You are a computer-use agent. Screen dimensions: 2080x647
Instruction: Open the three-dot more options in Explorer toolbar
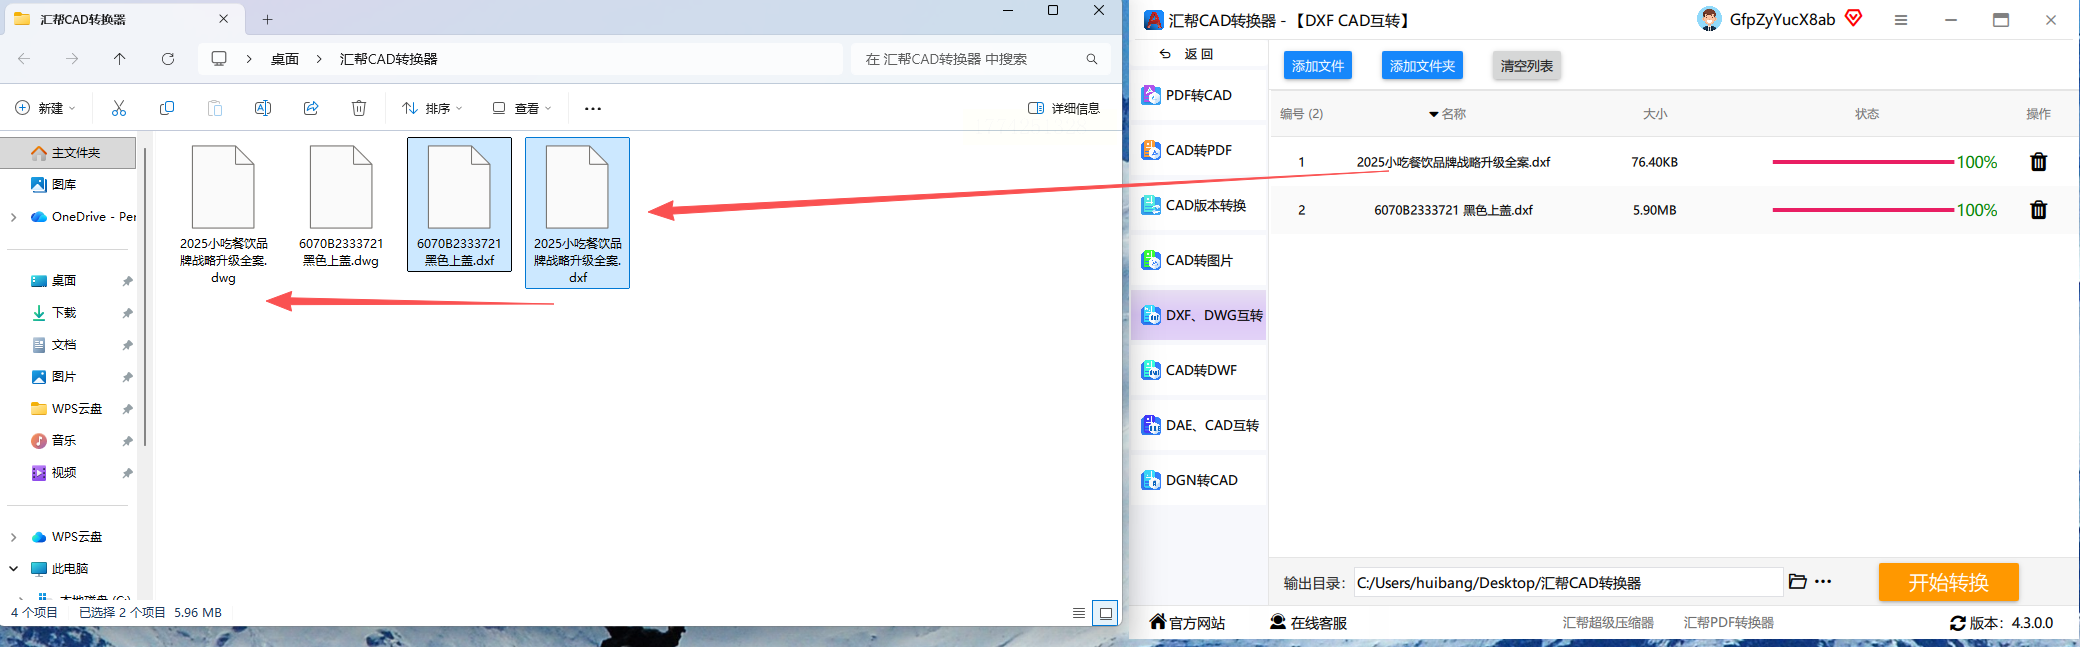[593, 108]
